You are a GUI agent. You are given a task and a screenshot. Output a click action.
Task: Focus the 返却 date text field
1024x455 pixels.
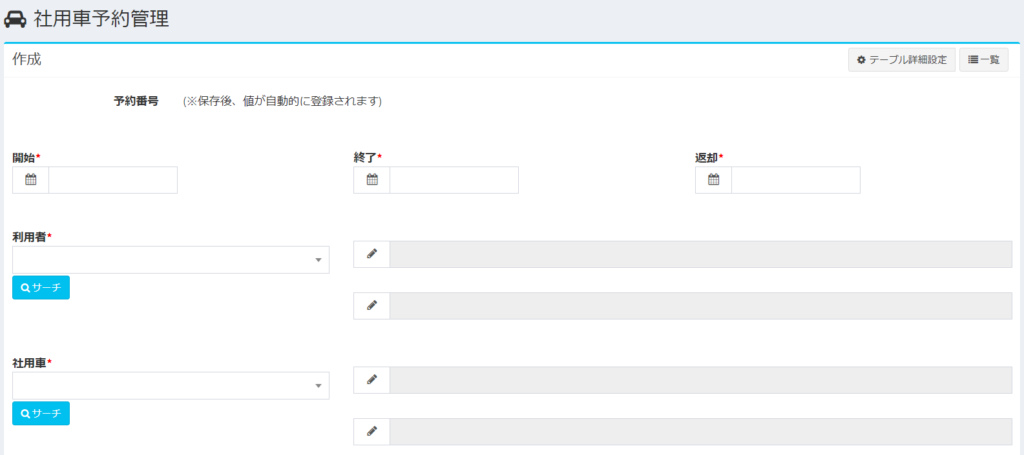[796, 180]
